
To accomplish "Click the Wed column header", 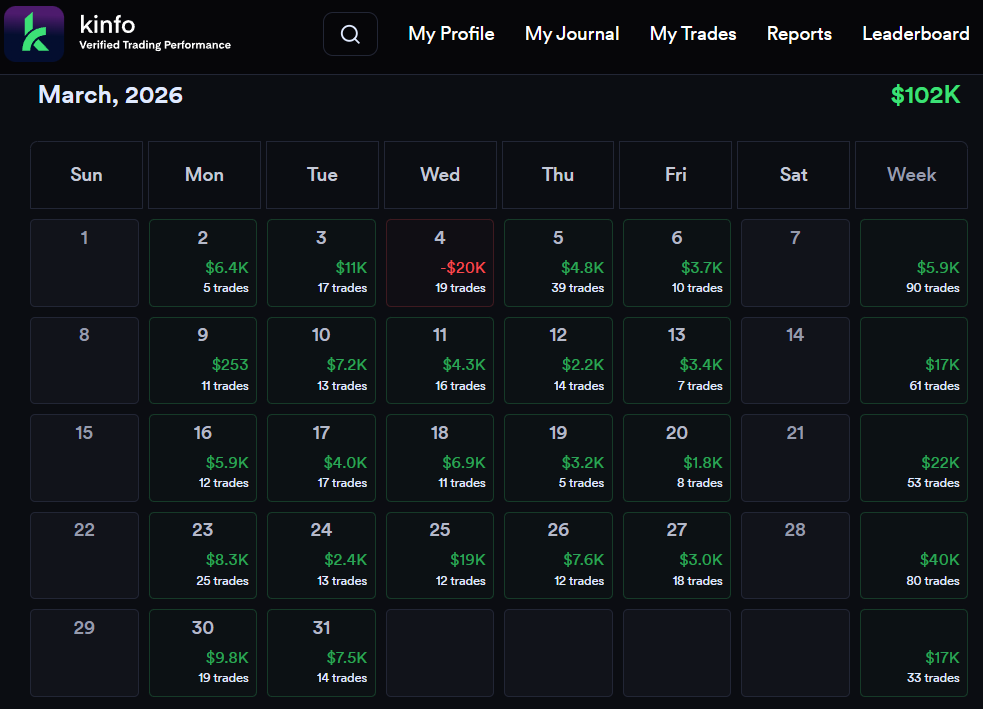I will coord(440,175).
